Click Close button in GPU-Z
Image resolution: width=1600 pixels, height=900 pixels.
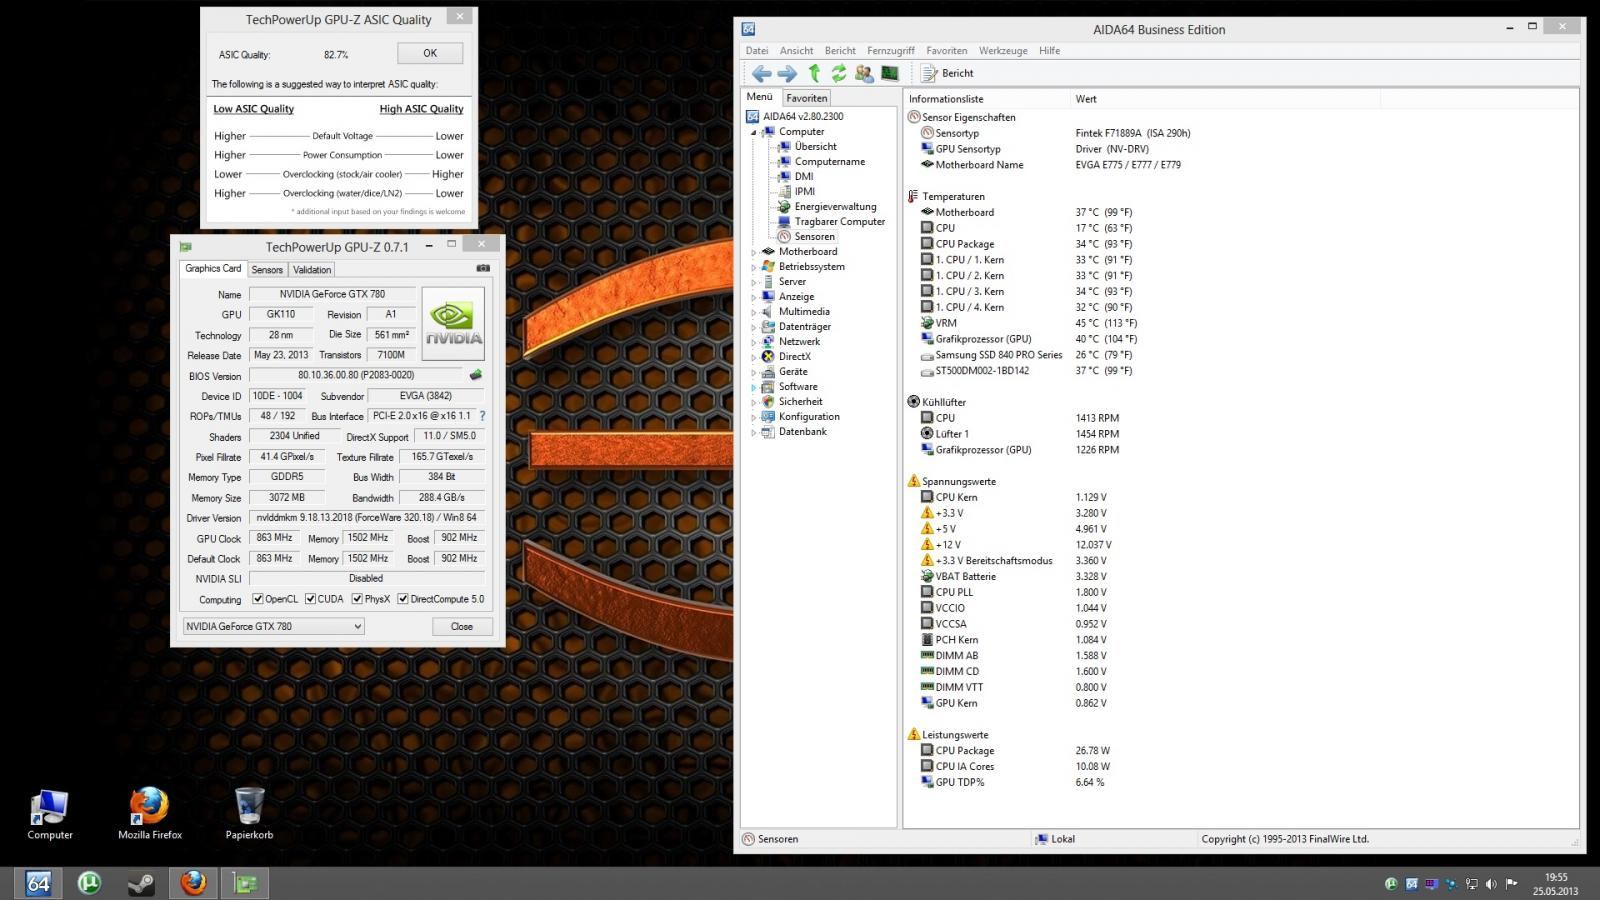(x=462, y=626)
